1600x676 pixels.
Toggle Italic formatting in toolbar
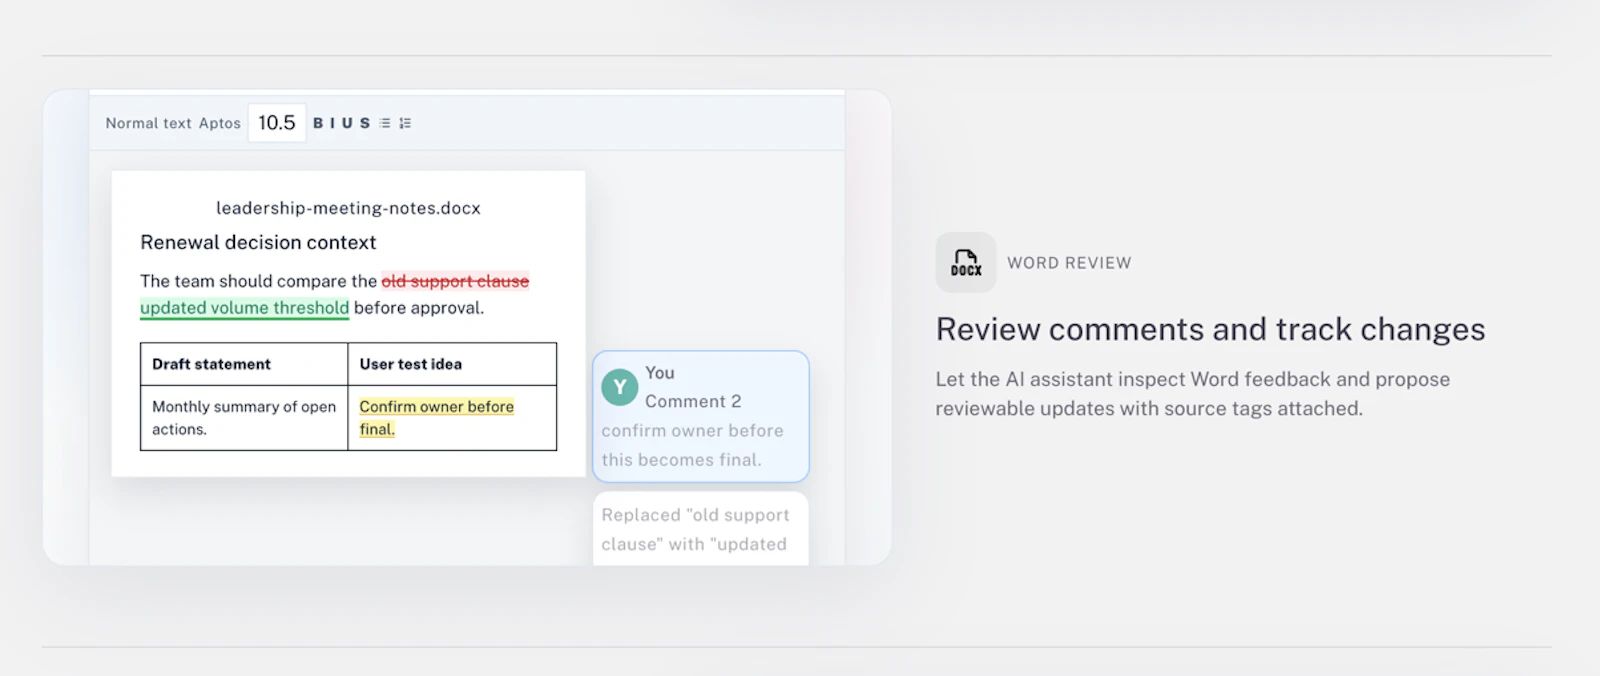pyautogui.click(x=332, y=123)
